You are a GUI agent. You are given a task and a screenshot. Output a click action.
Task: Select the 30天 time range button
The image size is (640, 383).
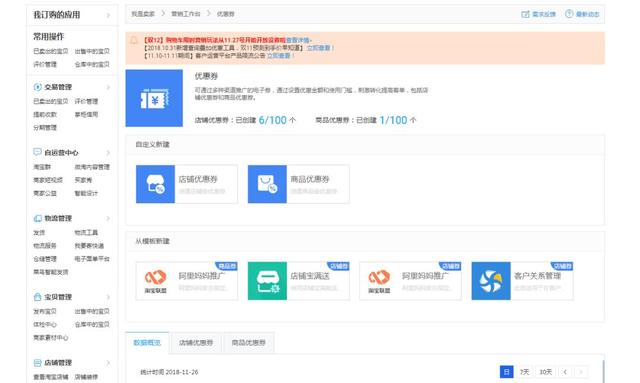[x=546, y=372]
